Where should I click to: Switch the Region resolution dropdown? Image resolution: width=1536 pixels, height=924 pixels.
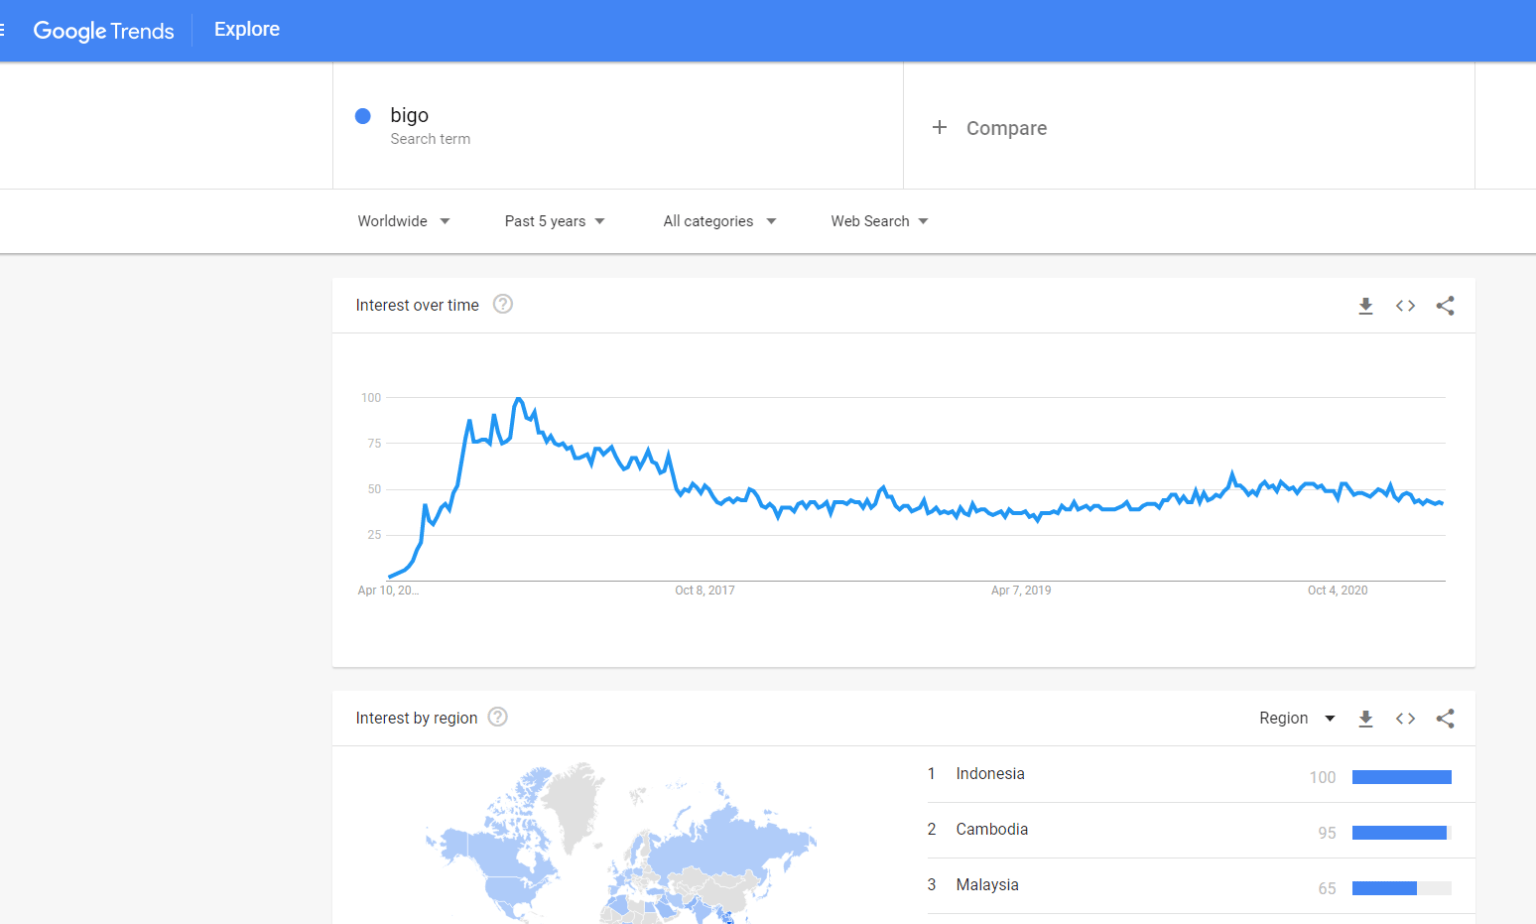point(1296,718)
